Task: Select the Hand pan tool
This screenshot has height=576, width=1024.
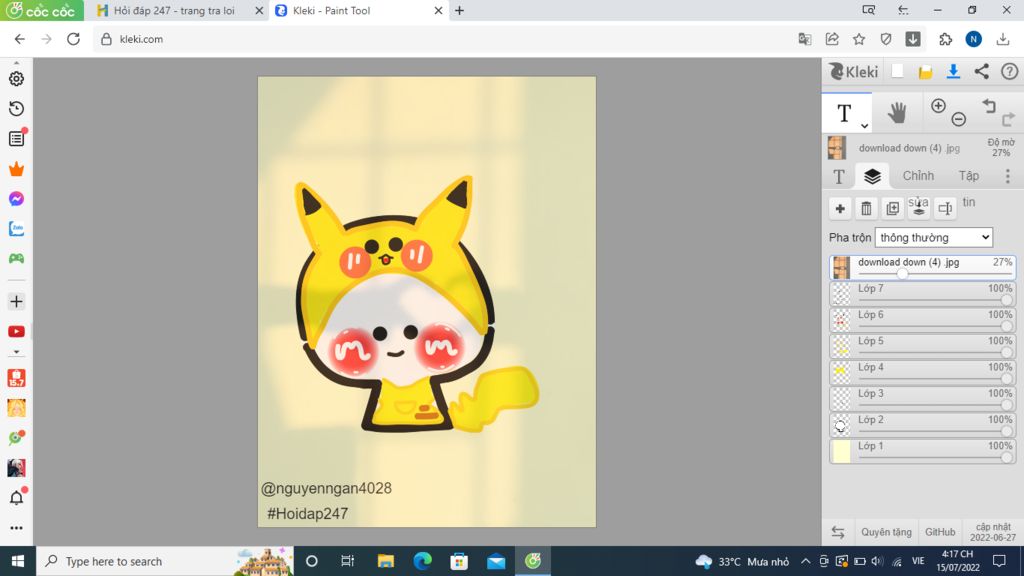Action: pyautogui.click(x=897, y=113)
